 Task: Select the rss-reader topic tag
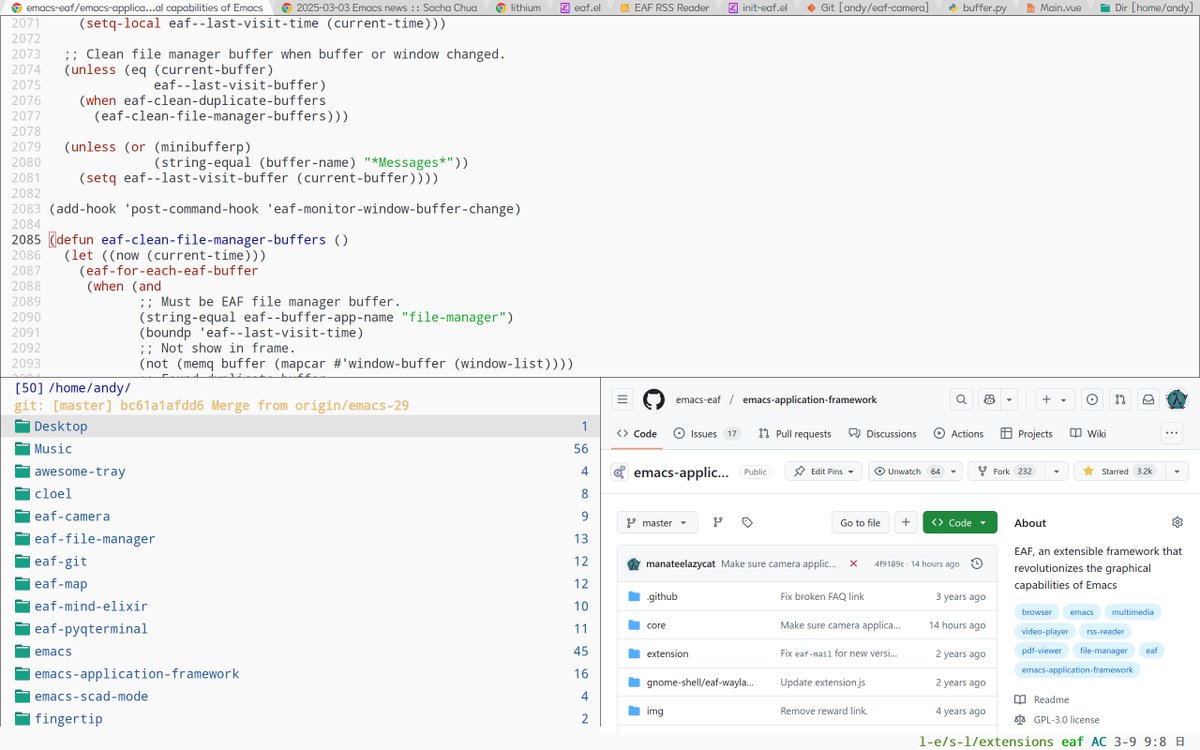1105,631
